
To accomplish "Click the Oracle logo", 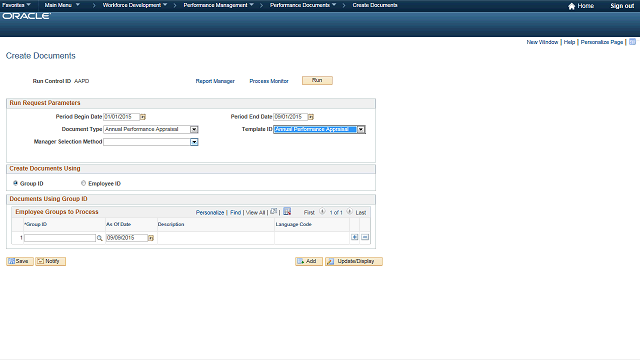I will coord(27,16).
